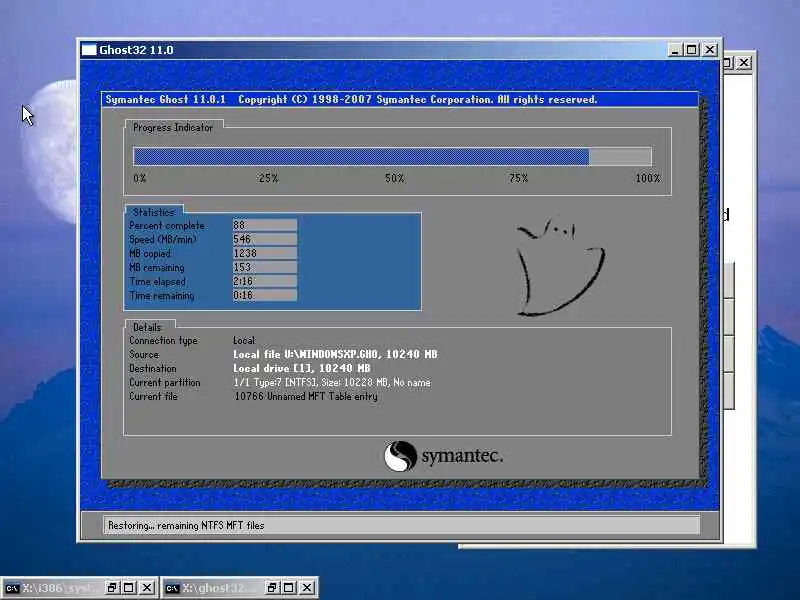Maximize the Ghost32 11.0 window

pyautogui.click(x=692, y=50)
